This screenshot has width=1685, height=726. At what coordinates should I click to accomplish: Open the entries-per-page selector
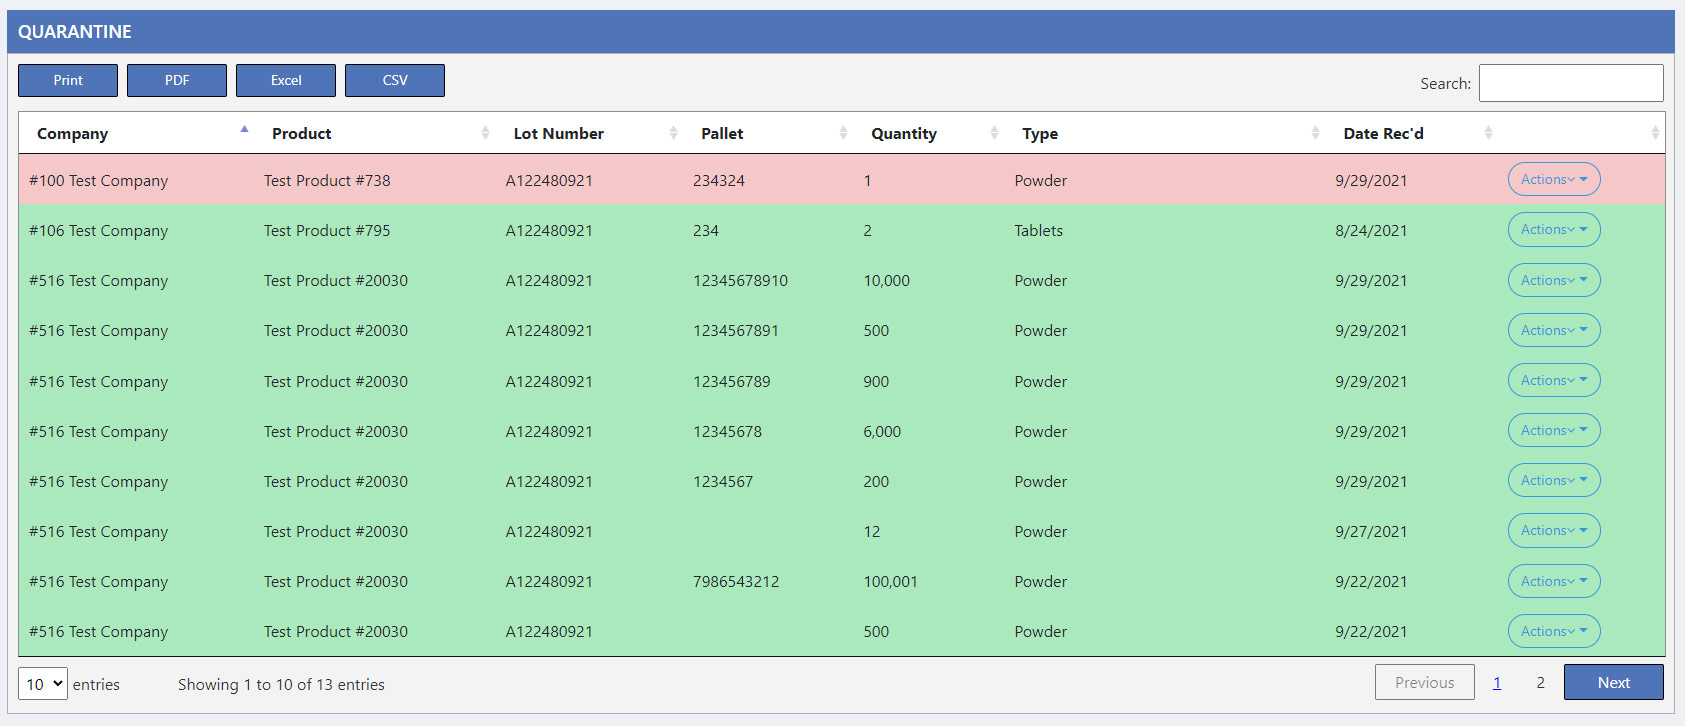coord(43,684)
